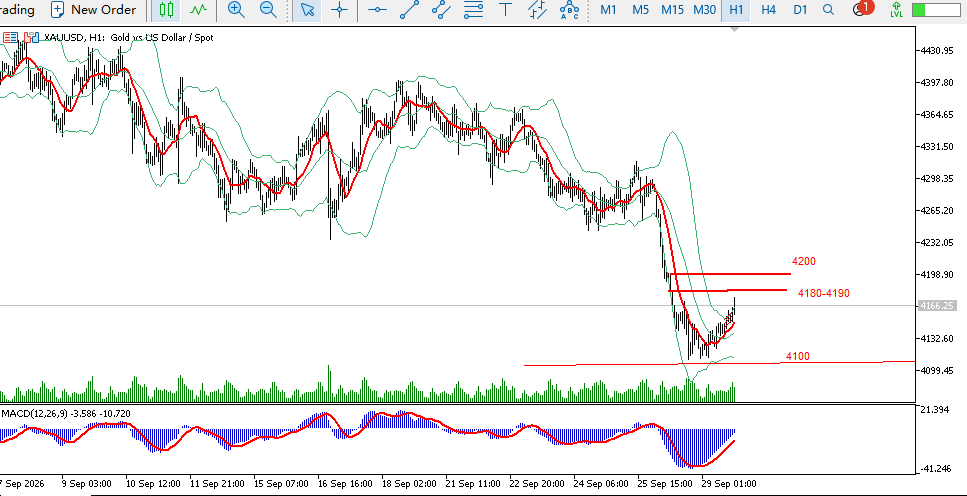Click the 4397.80 price scale value
This screenshot has height=496, width=967.
[x=938, y=83]
